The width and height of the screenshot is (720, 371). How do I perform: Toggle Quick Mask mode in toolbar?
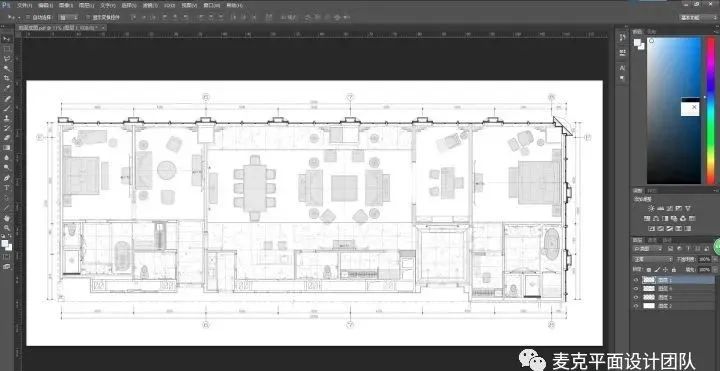[x=6, y=256]
